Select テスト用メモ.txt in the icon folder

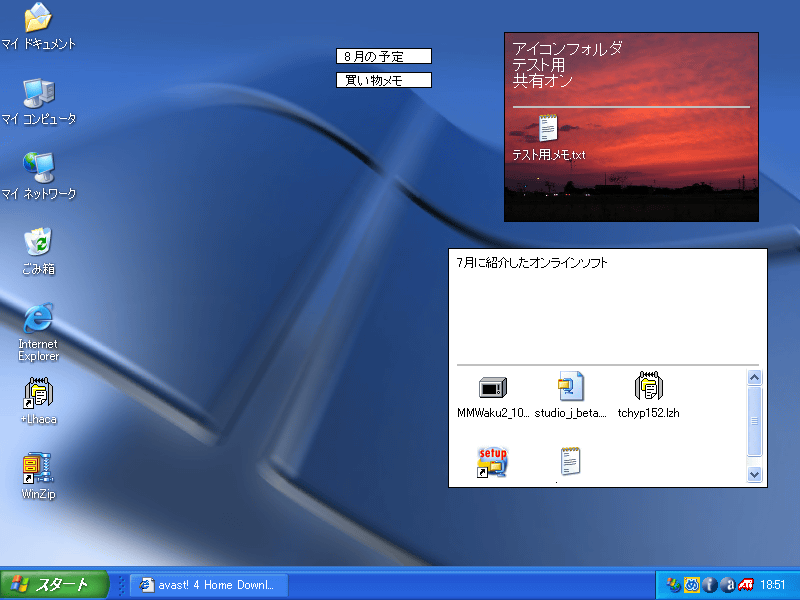pyautogui.click(x=548, y=130)
